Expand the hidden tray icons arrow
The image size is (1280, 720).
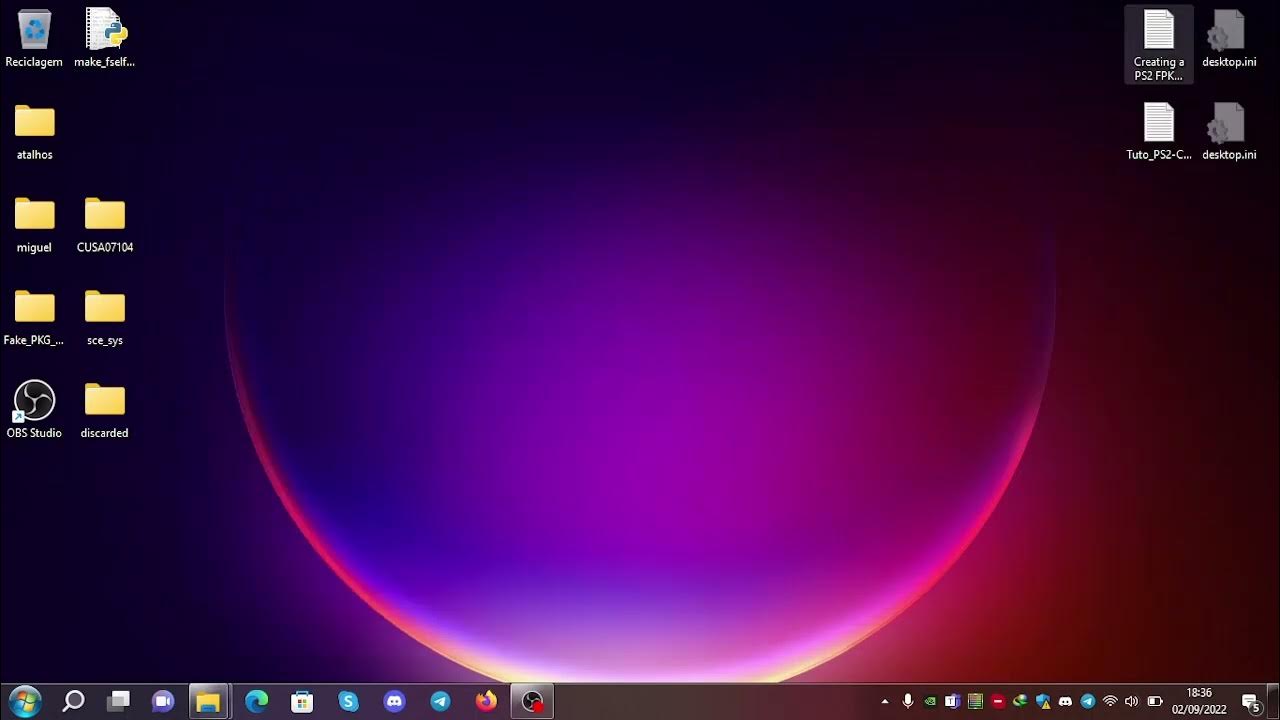coord(884,702)
